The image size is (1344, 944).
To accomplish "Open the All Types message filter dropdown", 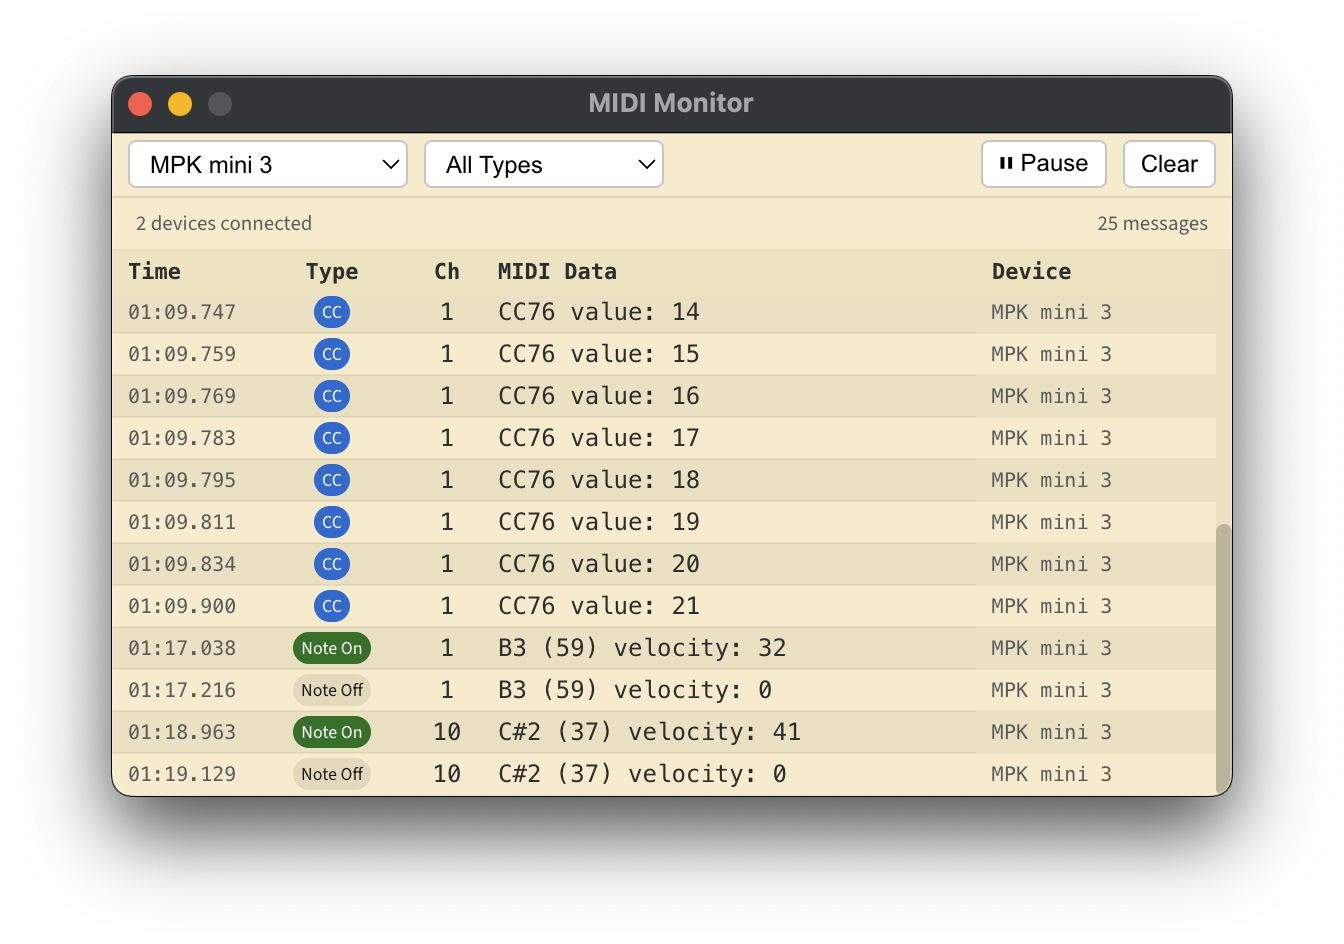I will pos(544,164).
